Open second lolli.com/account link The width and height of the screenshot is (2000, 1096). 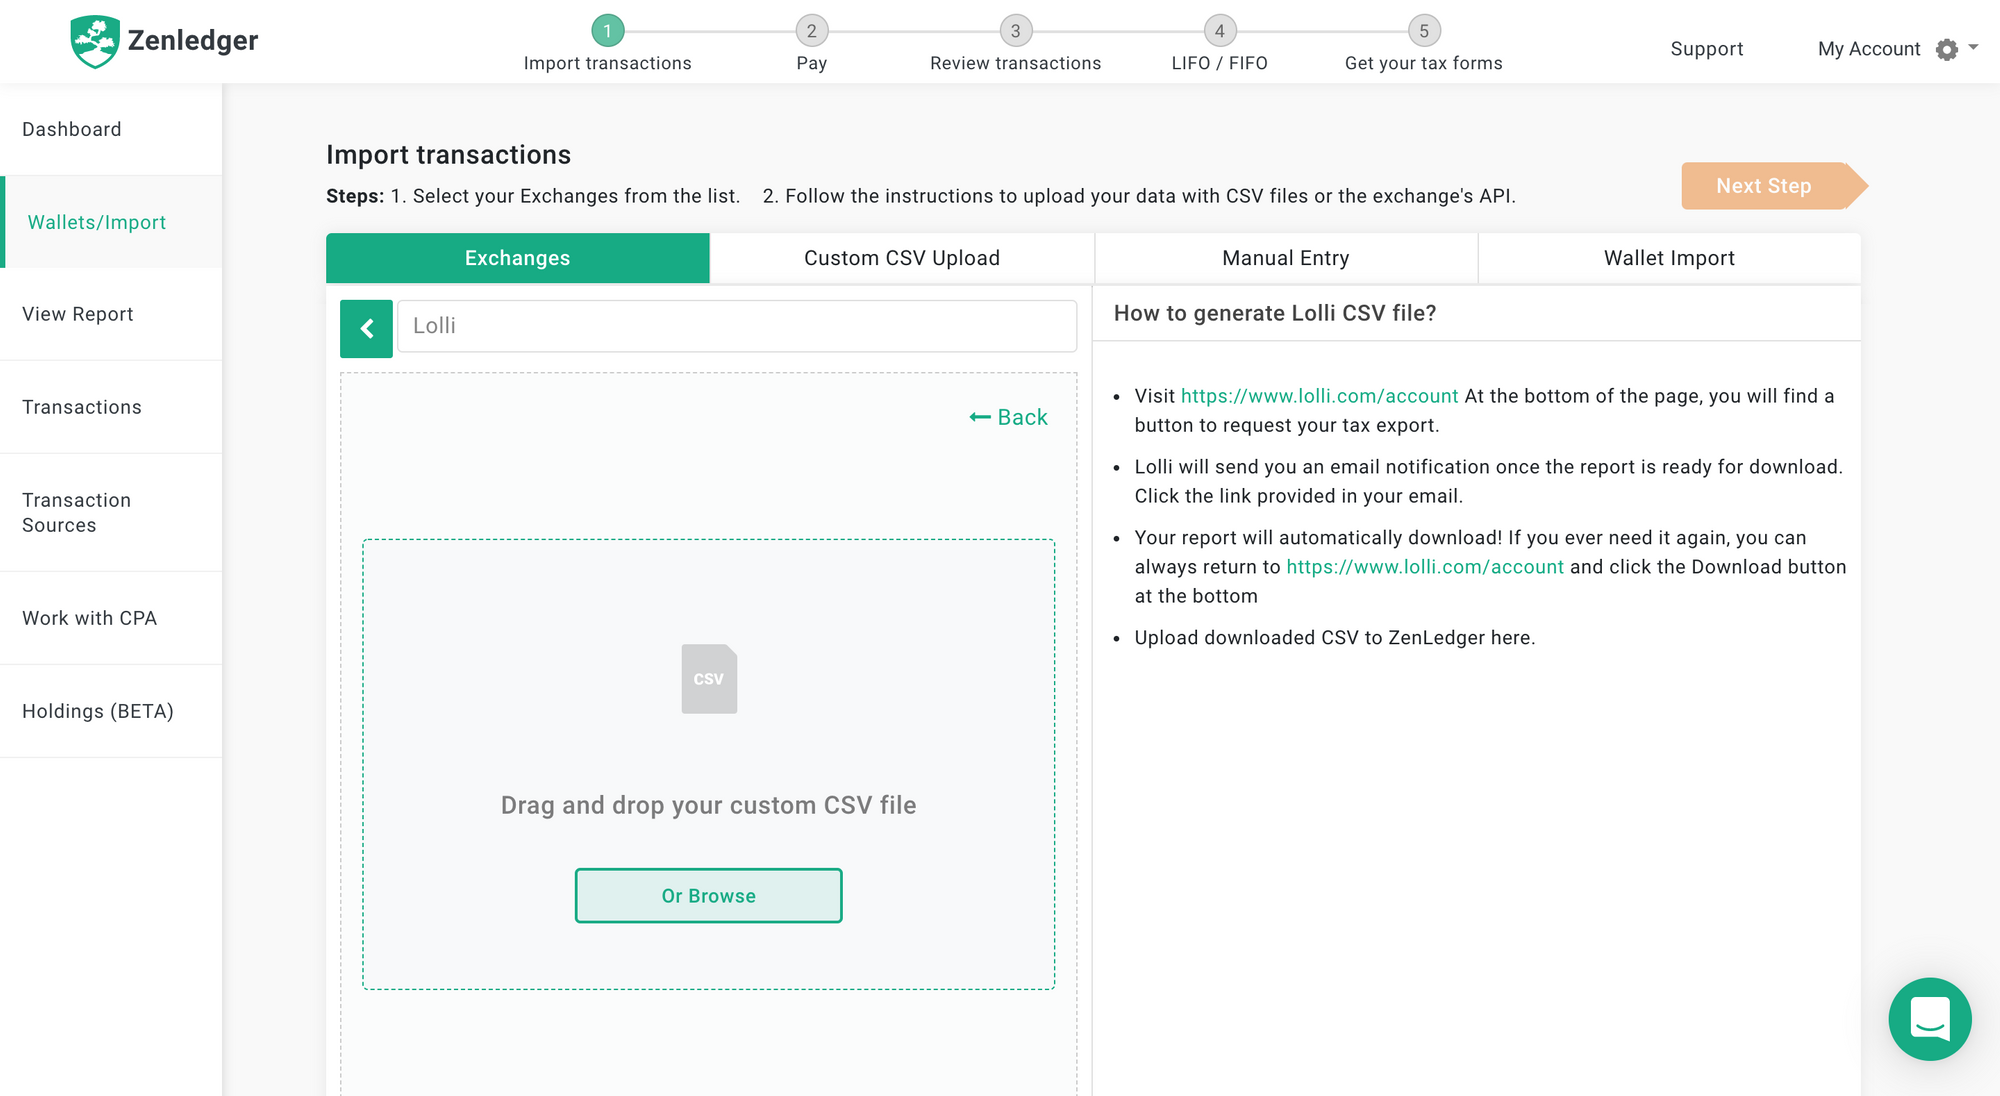point(1424,567)
